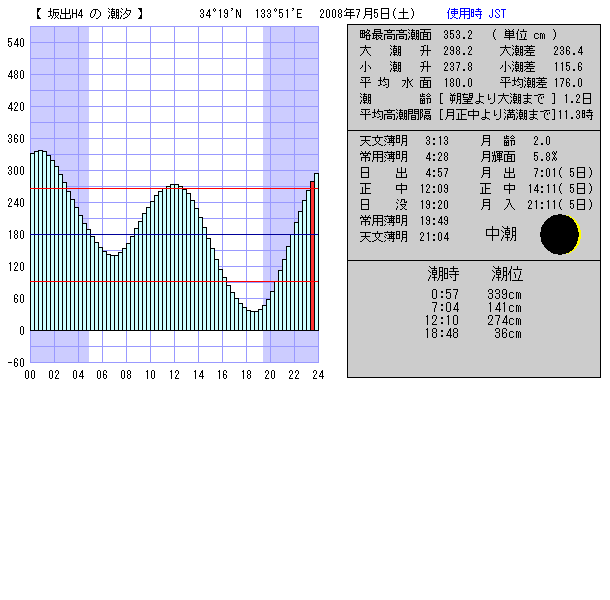Click the tide time 7:04
This screenshot has height=600, width=610.
click(445, 307)
